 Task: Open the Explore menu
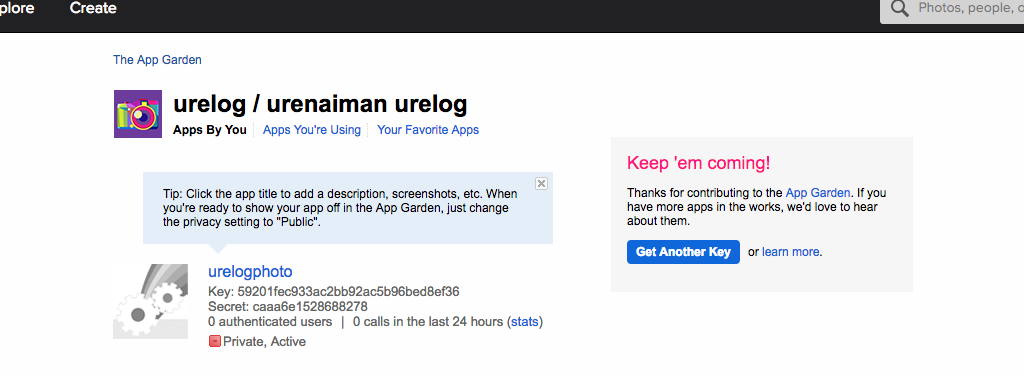[x=17, y=8]
